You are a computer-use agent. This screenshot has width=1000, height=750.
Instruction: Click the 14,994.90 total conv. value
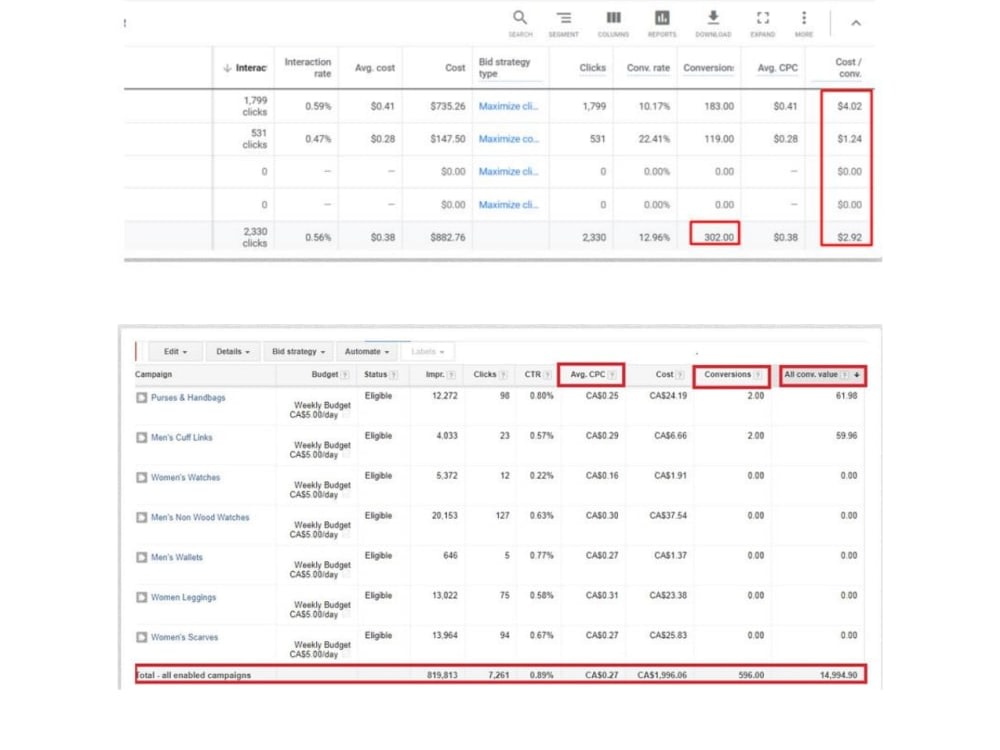tap(839, 675)
